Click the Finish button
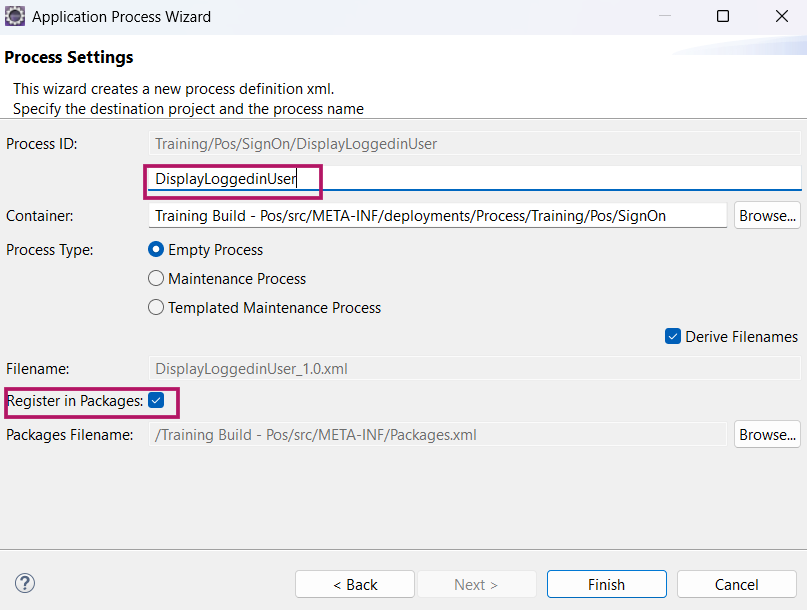Viewport: 807px width, 610px height. (x=606, y=584)
